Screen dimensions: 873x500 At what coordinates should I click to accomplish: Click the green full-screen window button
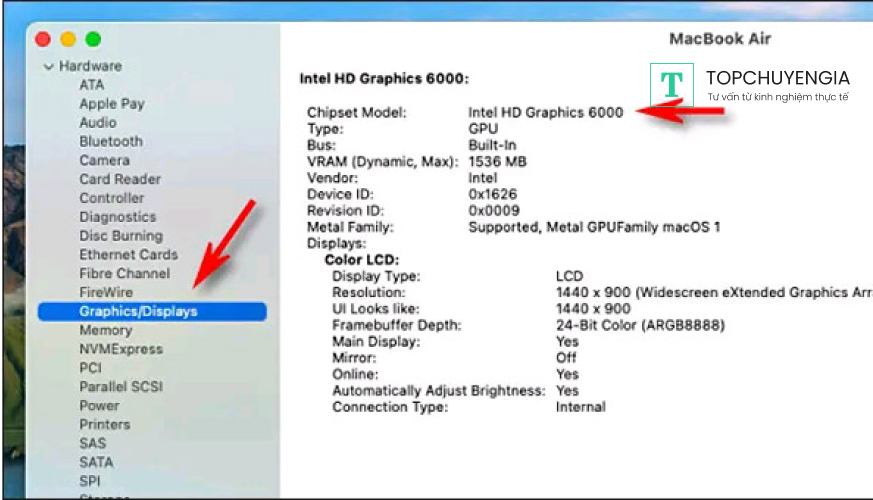[93, 39]
